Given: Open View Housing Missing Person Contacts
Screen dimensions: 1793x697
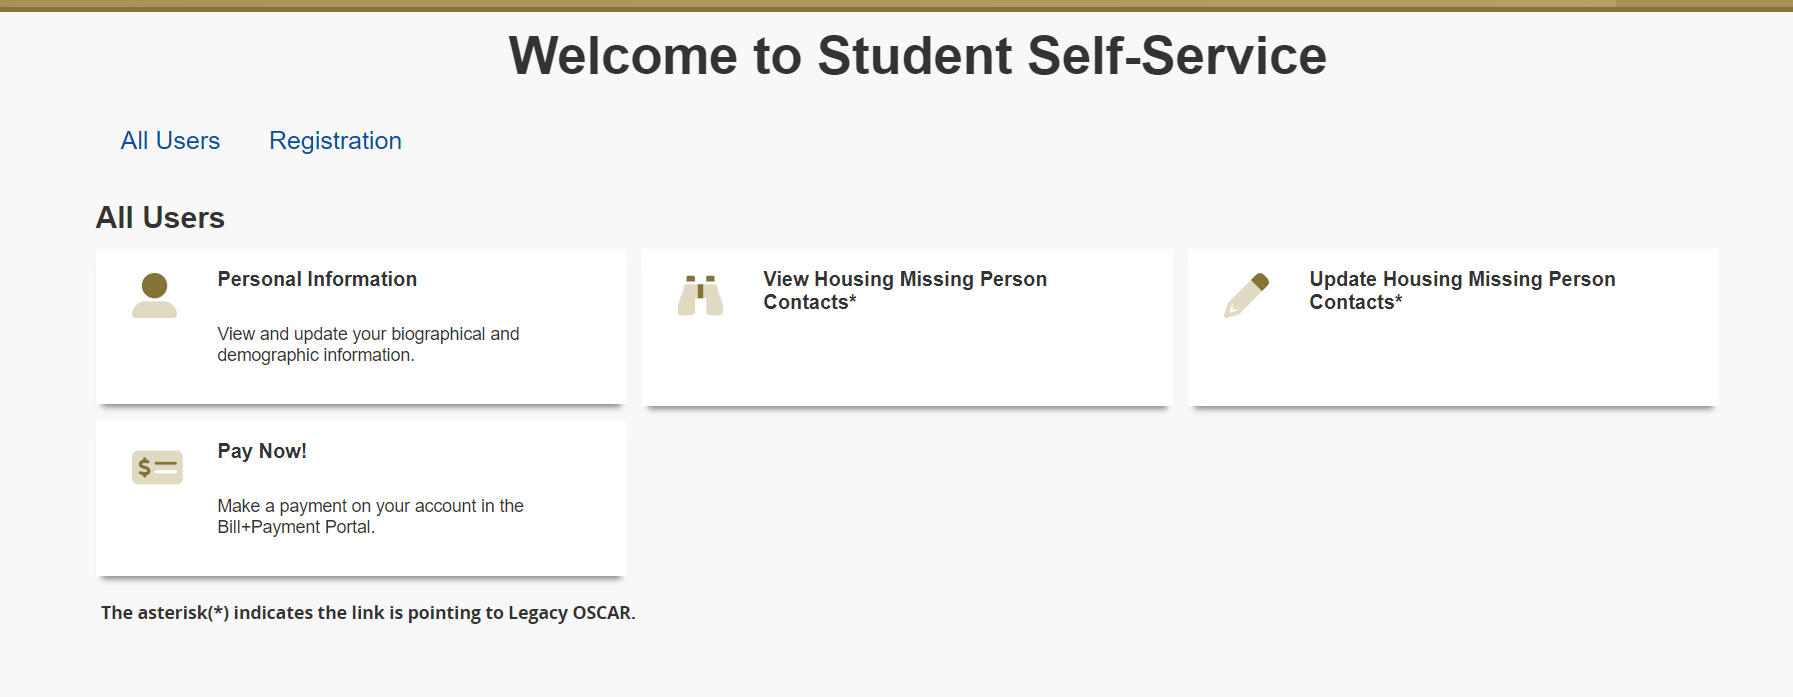Looking at the screenshot, I should click(x=905, y=290).
